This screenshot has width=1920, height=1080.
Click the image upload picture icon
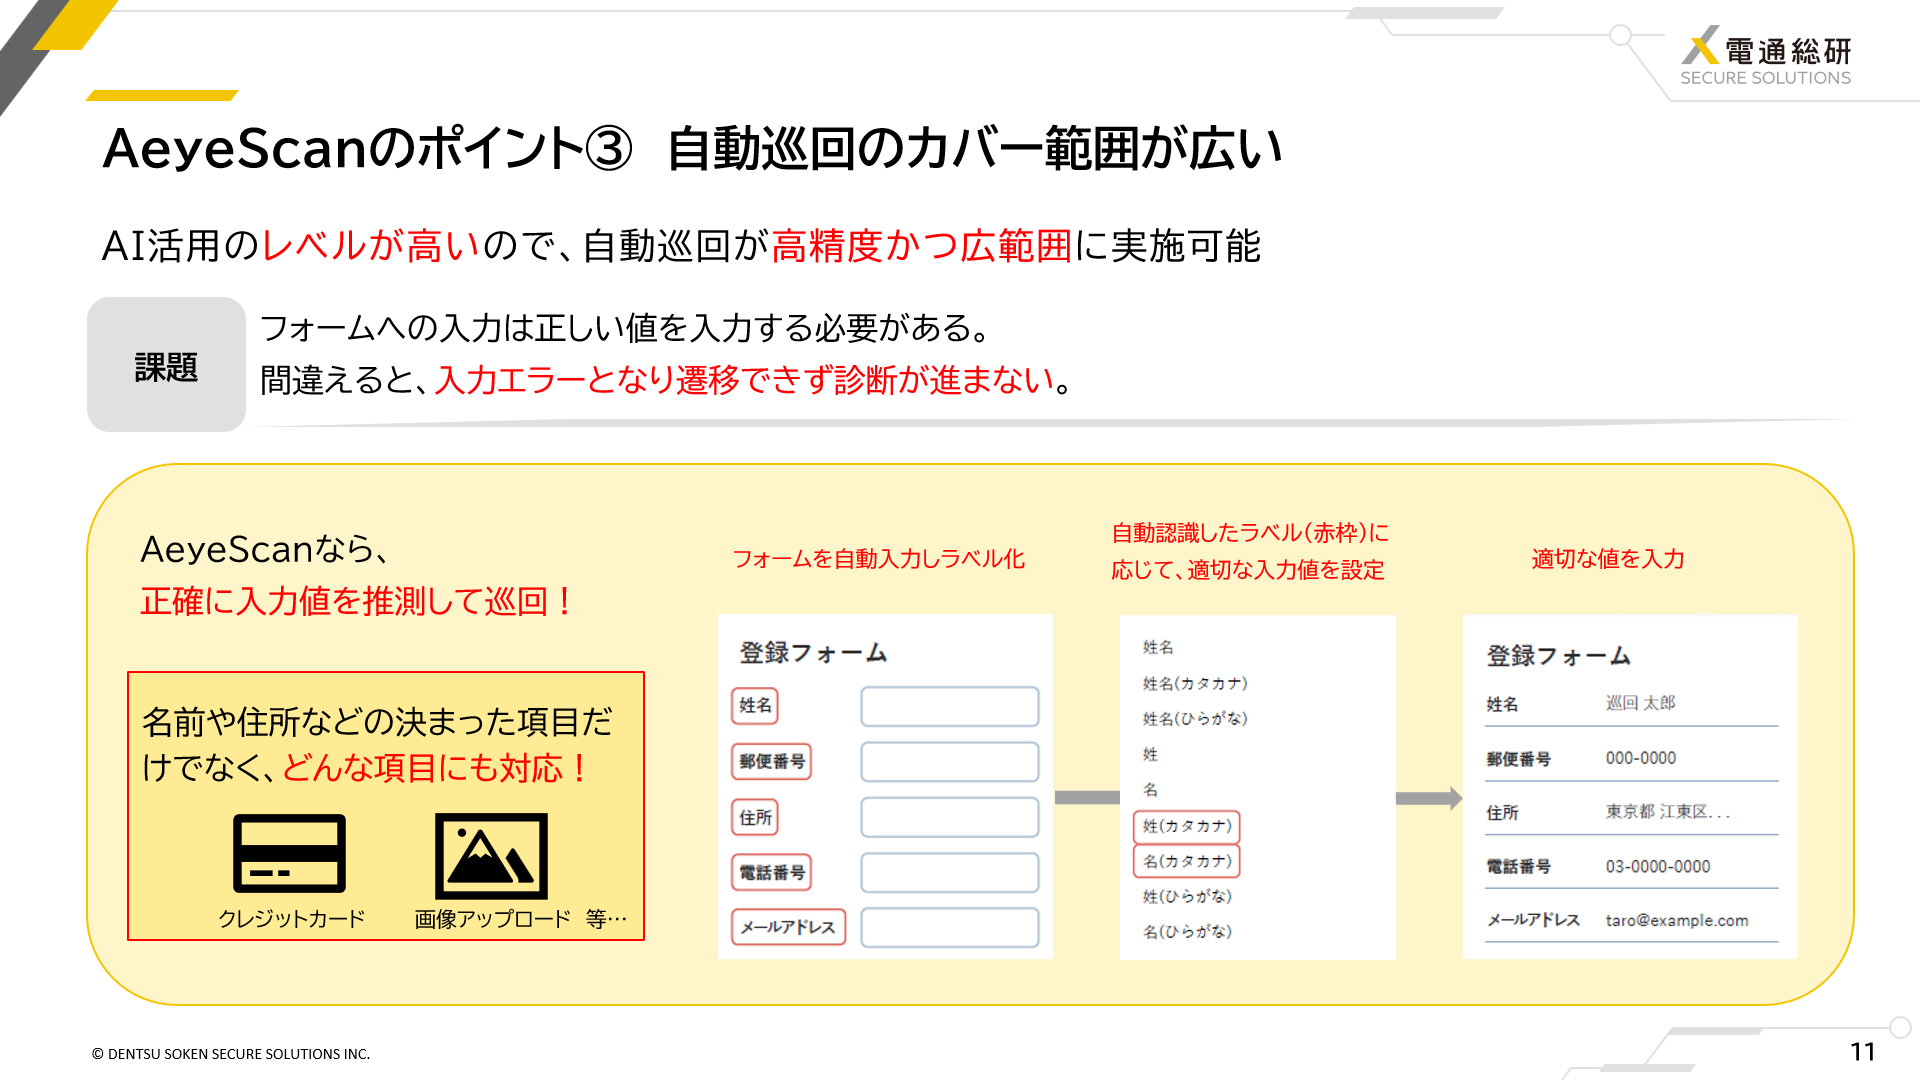[491, 856]
